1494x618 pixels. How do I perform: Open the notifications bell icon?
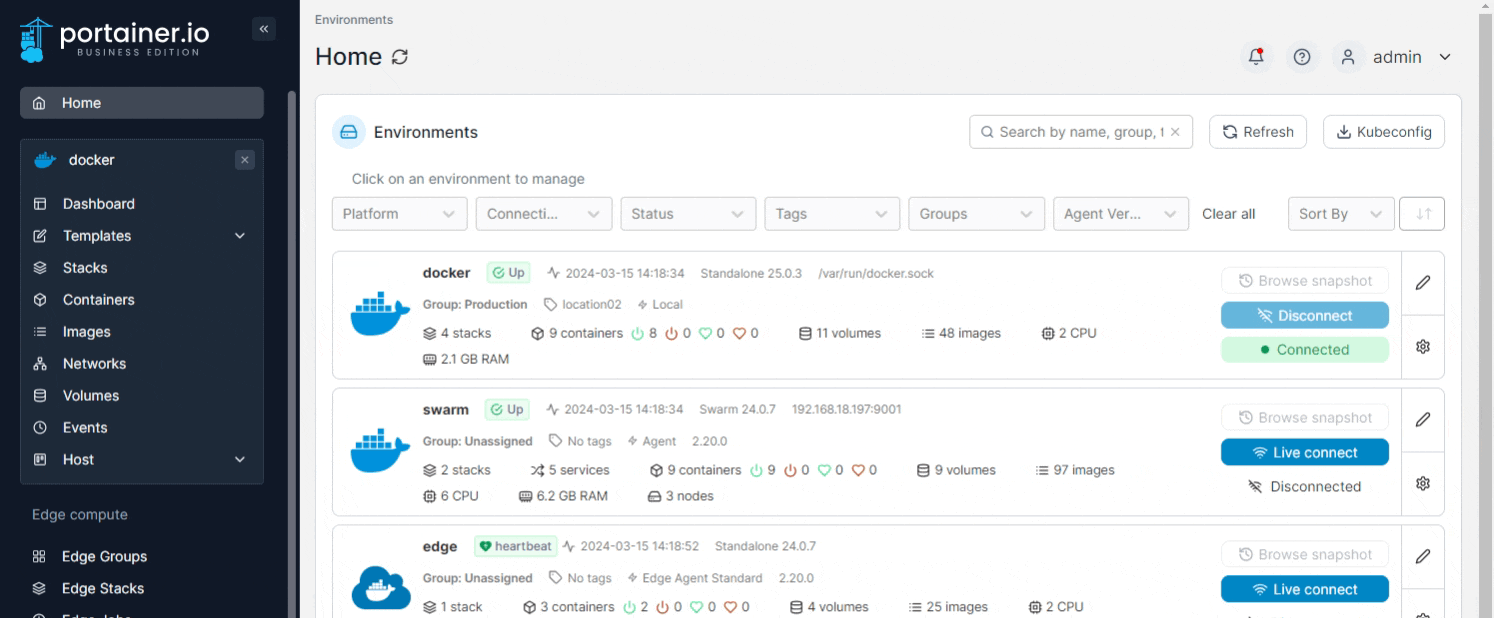pos(1256,57)
